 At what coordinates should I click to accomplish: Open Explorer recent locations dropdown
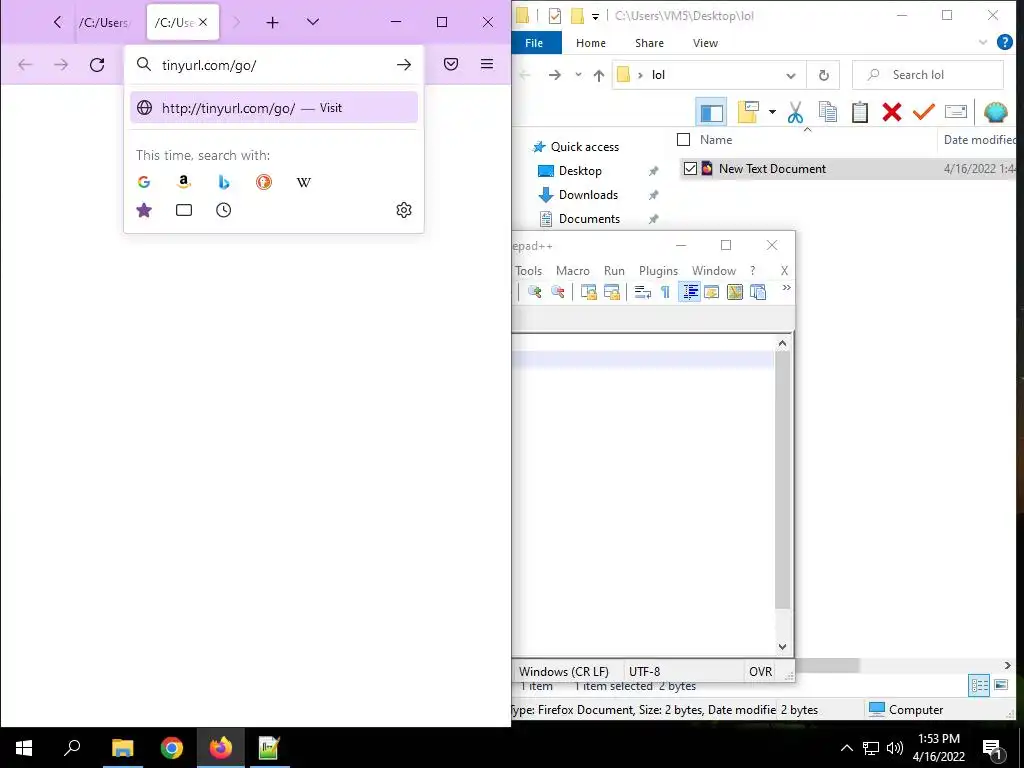(578, 75)
